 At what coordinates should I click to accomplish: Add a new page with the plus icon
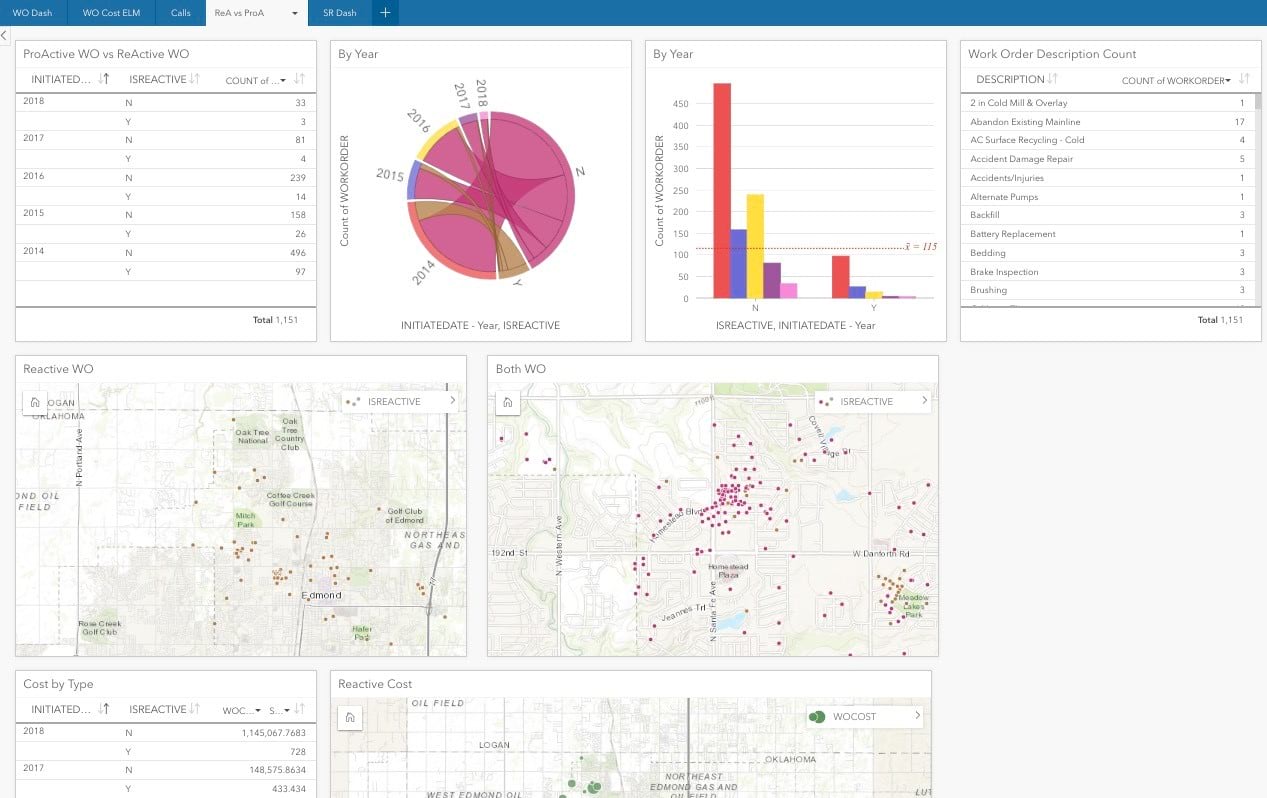385,13
